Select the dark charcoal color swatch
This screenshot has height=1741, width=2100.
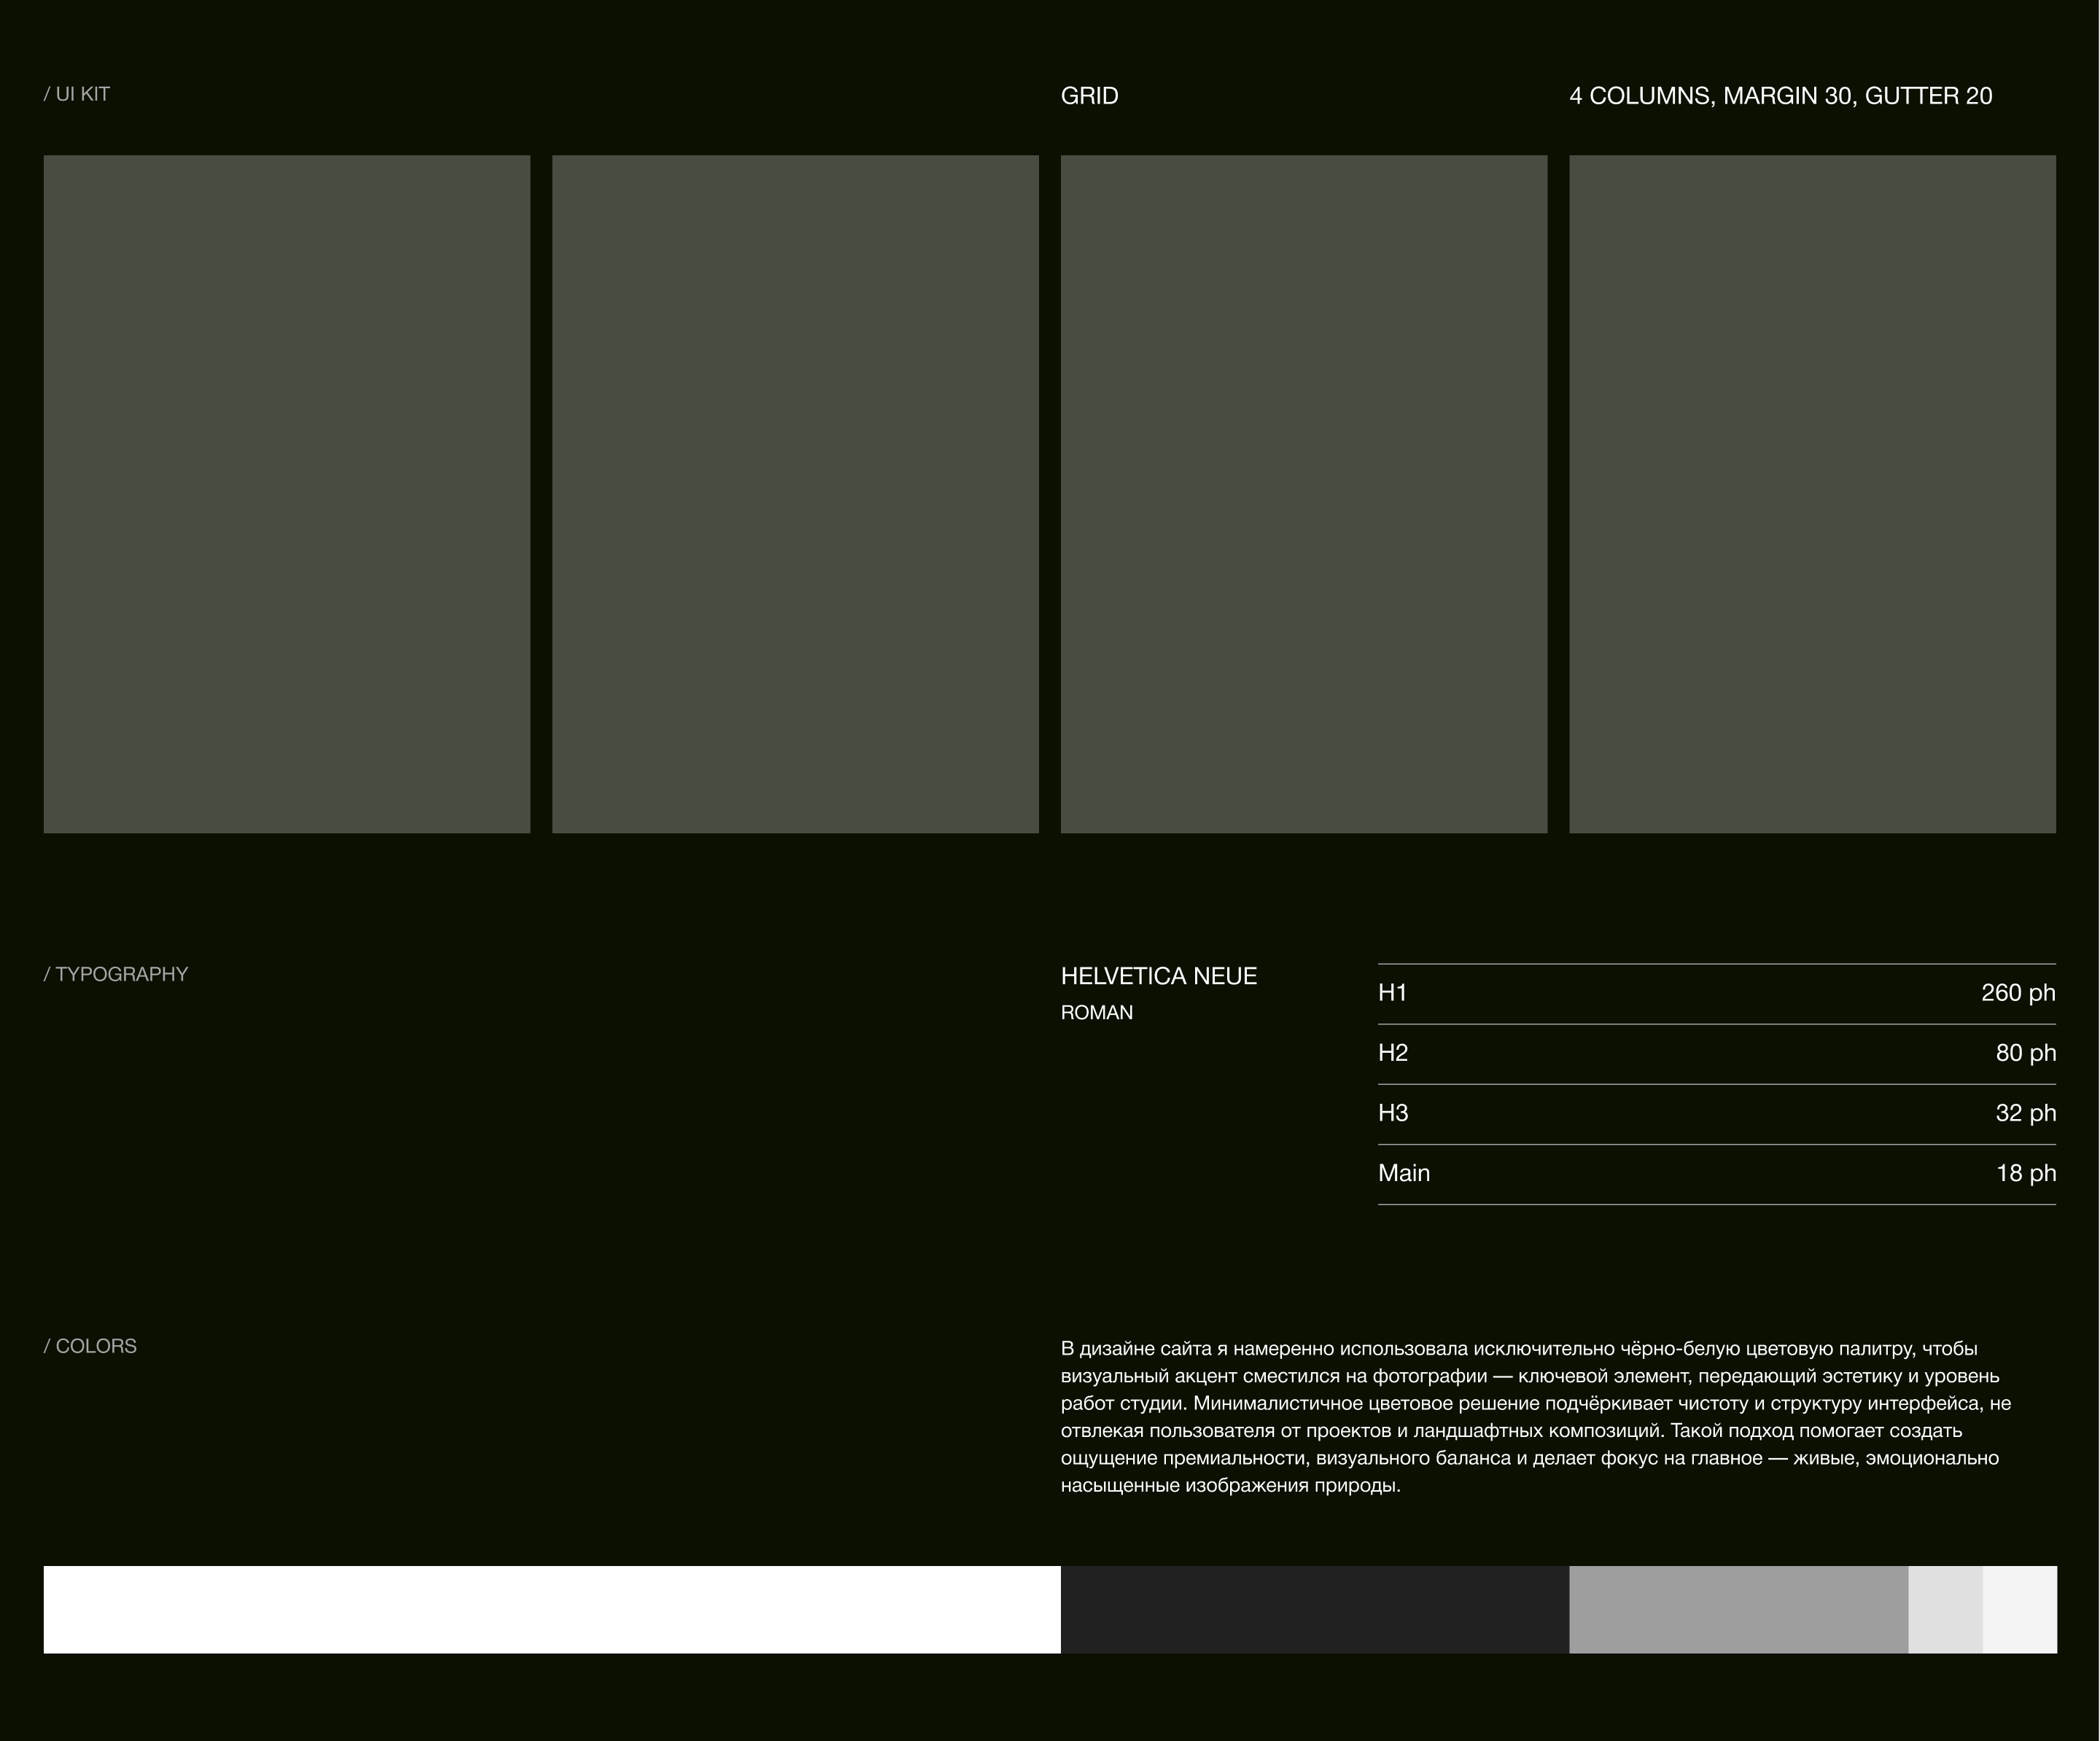click(x=1314, y=1609)
